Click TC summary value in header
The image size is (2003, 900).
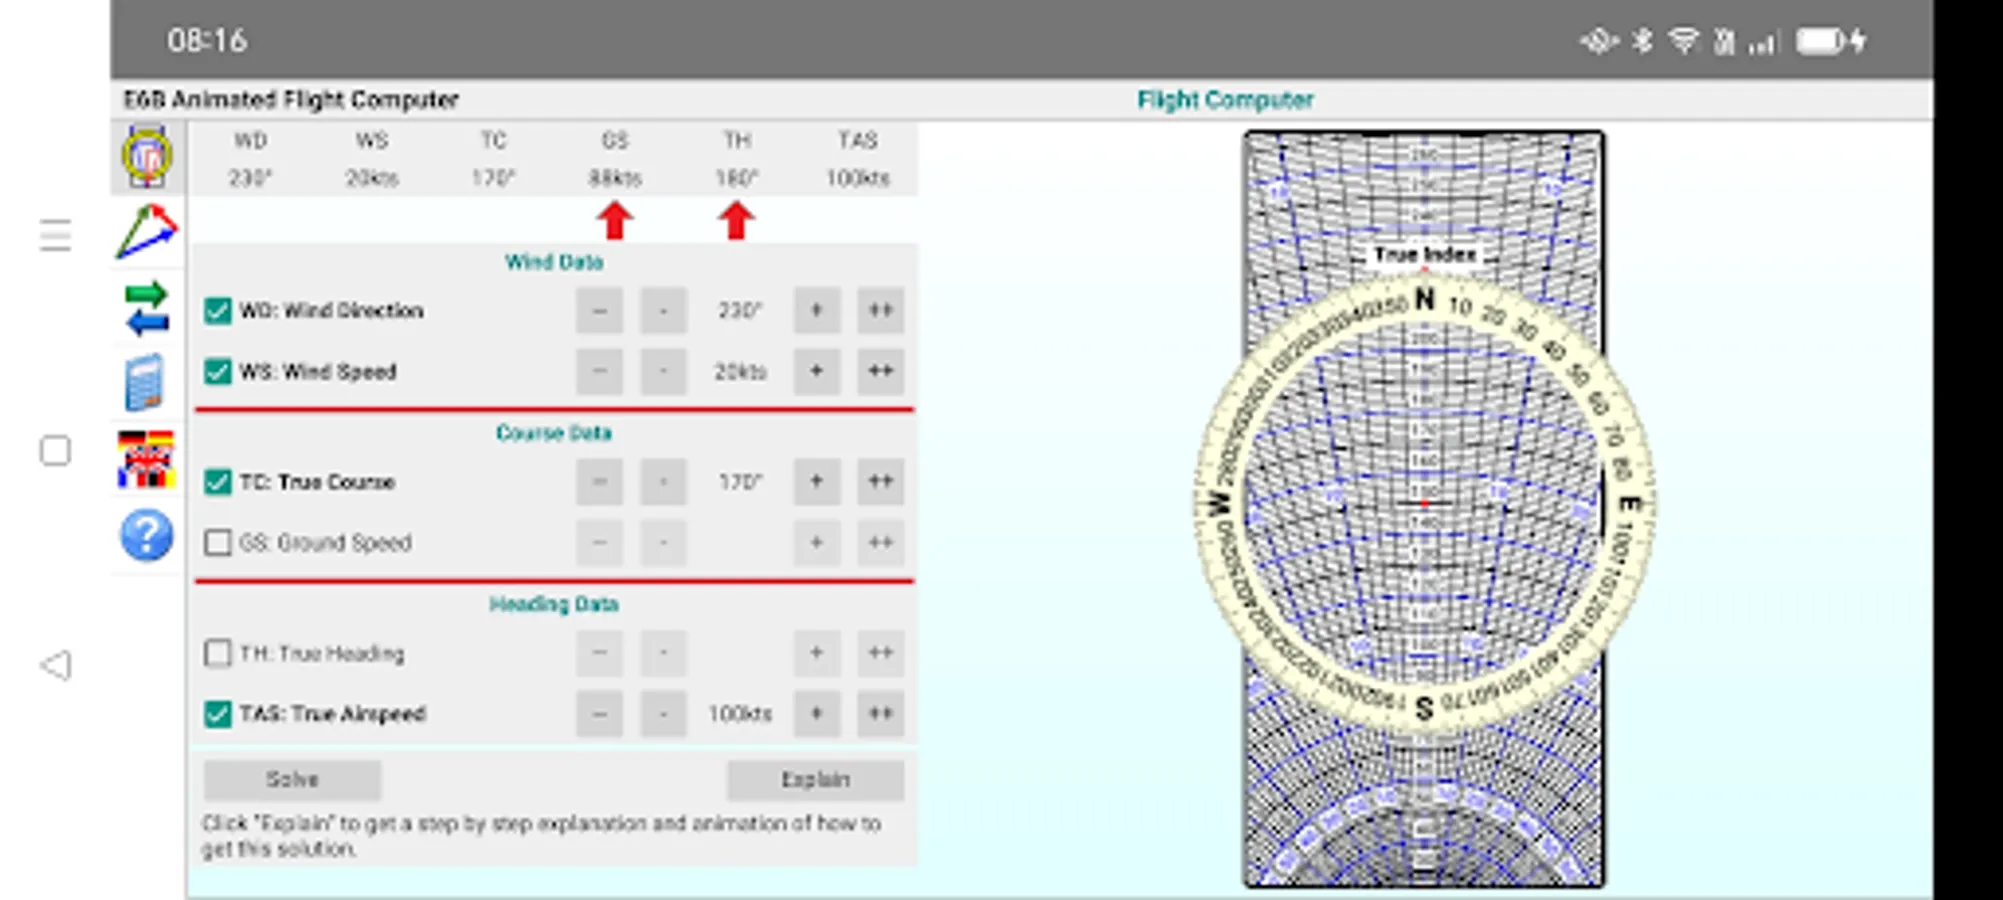click(x=493, y=178)
